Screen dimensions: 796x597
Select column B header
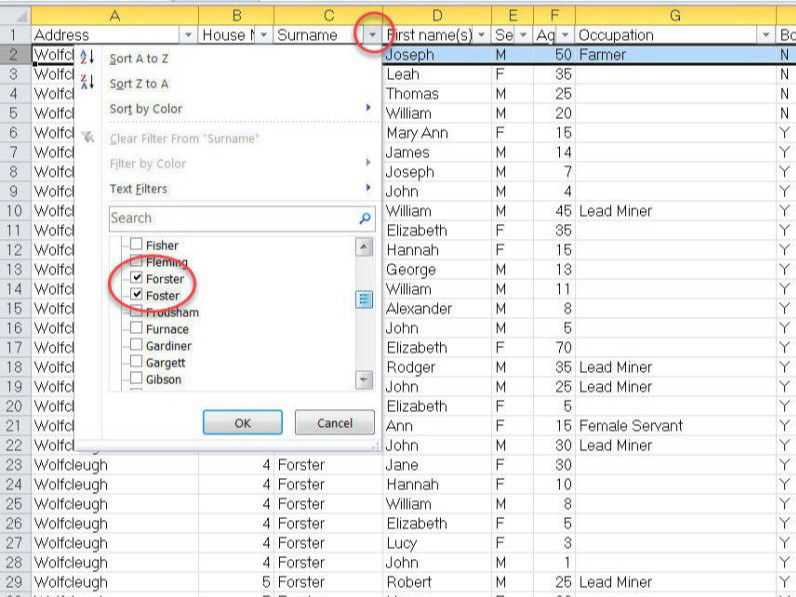[237, 16]
